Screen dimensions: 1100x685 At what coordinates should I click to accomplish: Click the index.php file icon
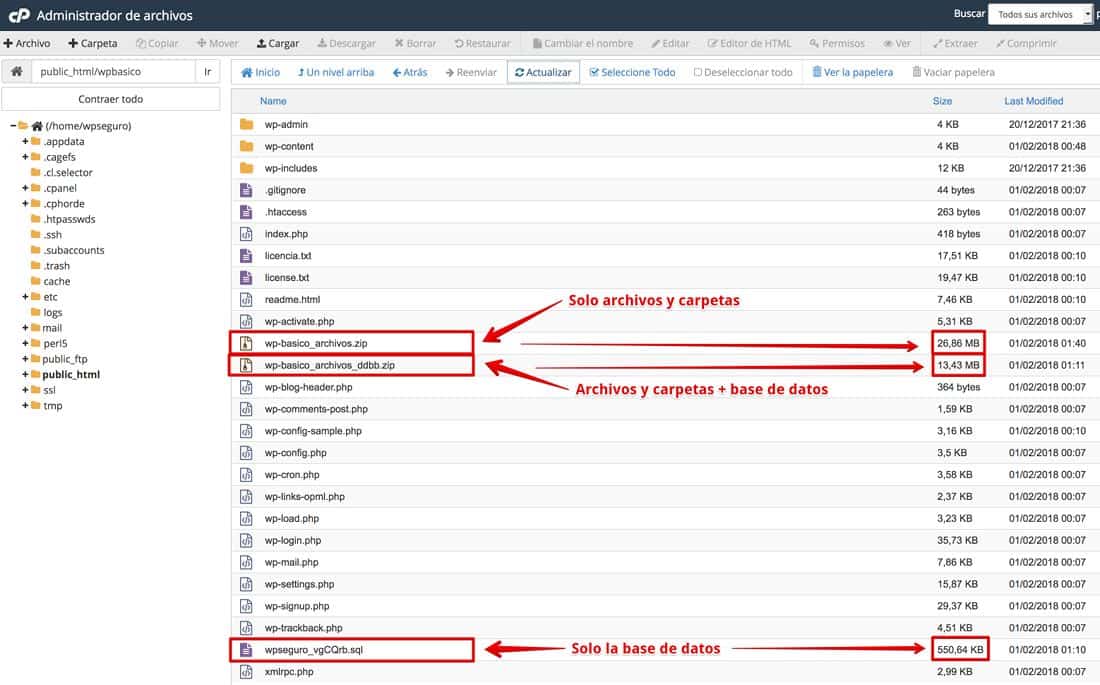point(246,234)
